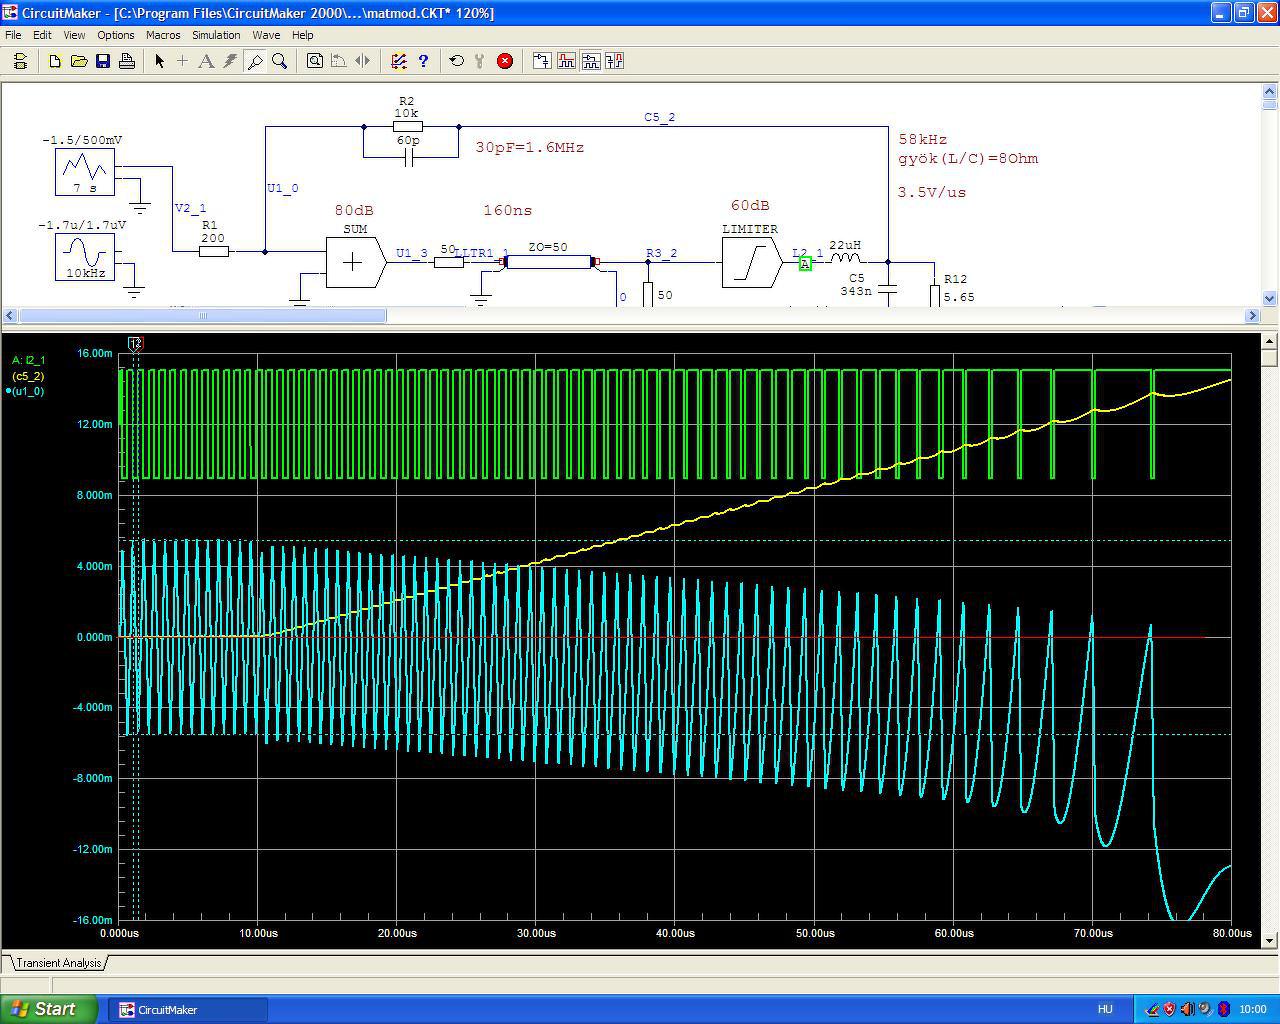Open the Simulation menu
The image size is (1280, 1024).
[216, 35]
